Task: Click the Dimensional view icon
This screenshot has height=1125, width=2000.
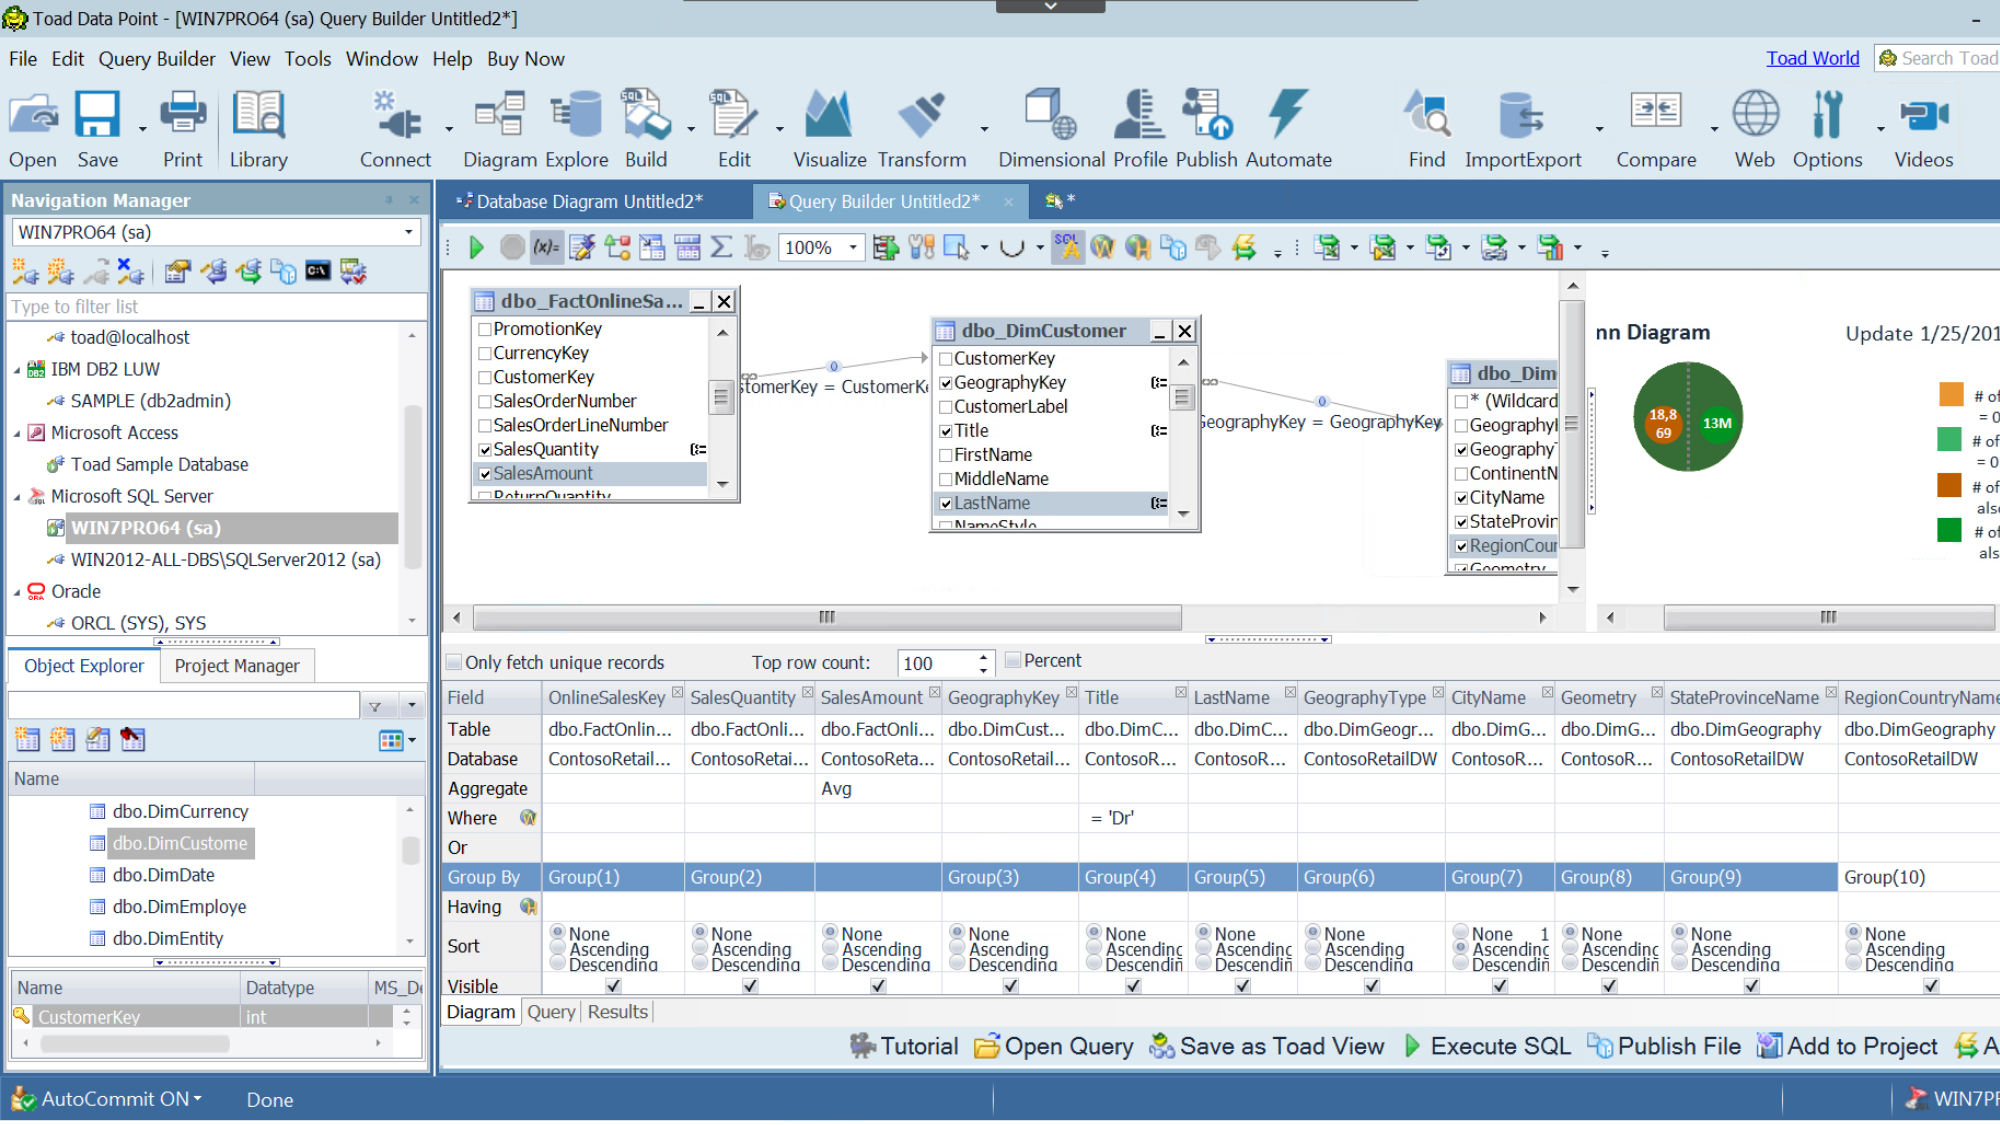Action: click(1051, 115)
